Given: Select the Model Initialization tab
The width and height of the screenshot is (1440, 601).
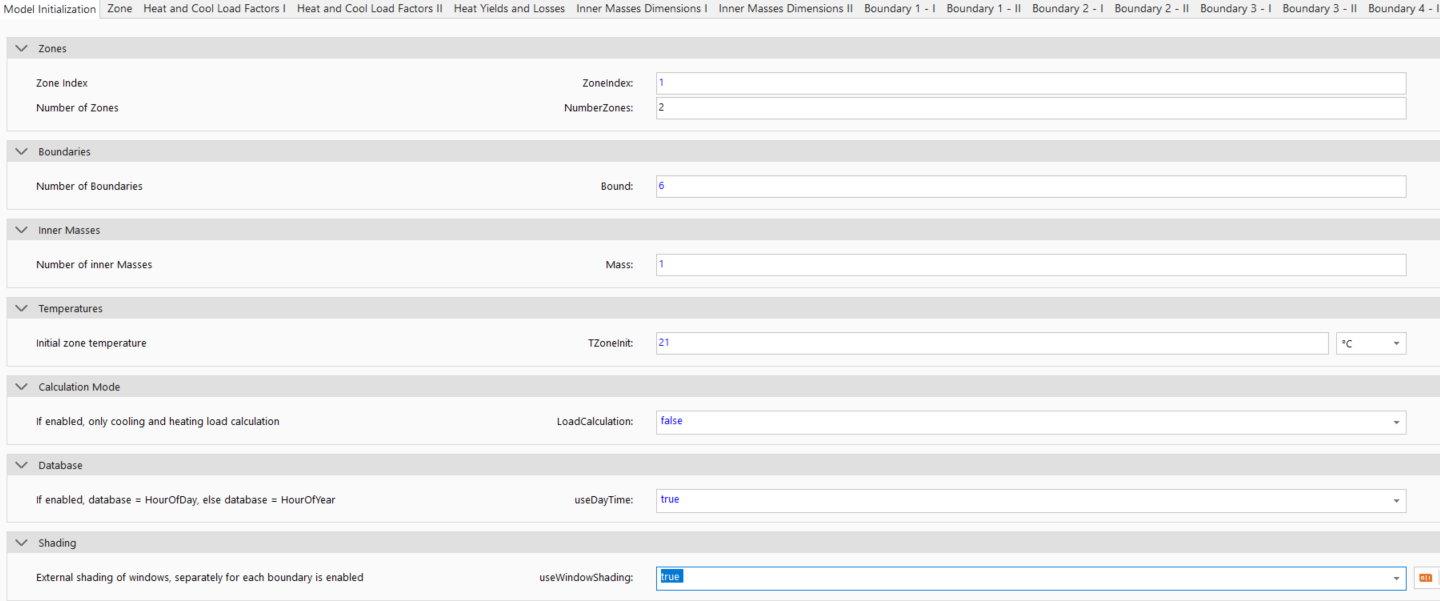Looking at the screenshot, I should pyautogui.click(x=51, y=9).
